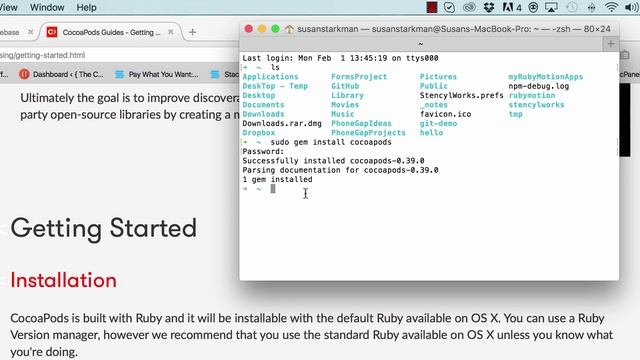Click the red Installation heading

click(x=63, y=280)
